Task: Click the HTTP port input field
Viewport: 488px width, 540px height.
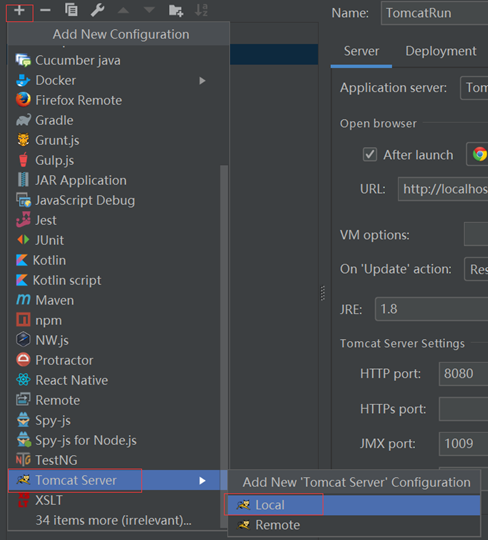Action: coord(463,374)
